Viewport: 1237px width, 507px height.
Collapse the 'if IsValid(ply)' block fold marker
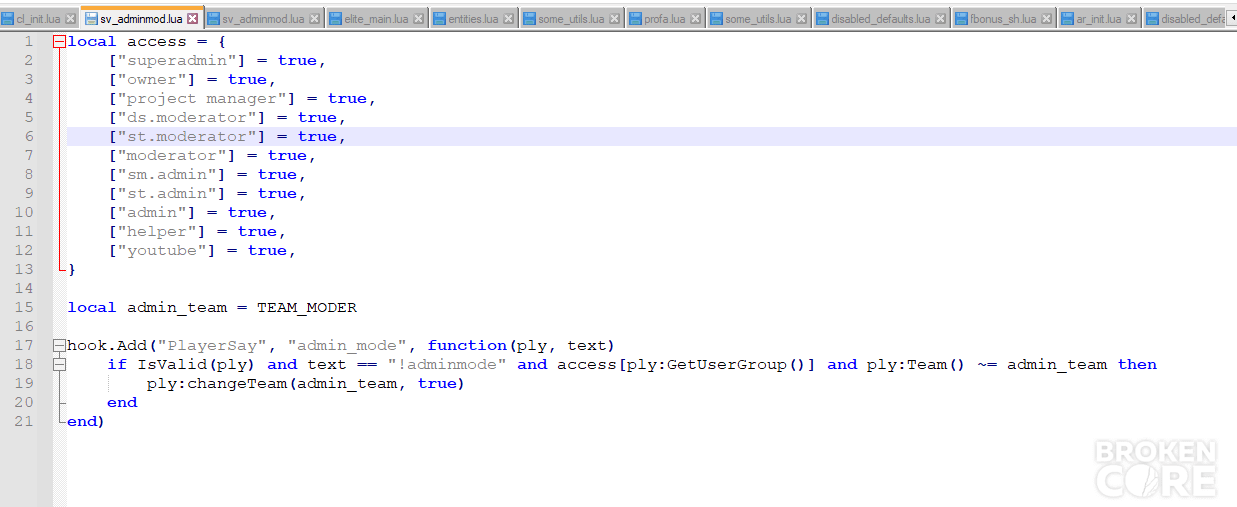[59, 365]
